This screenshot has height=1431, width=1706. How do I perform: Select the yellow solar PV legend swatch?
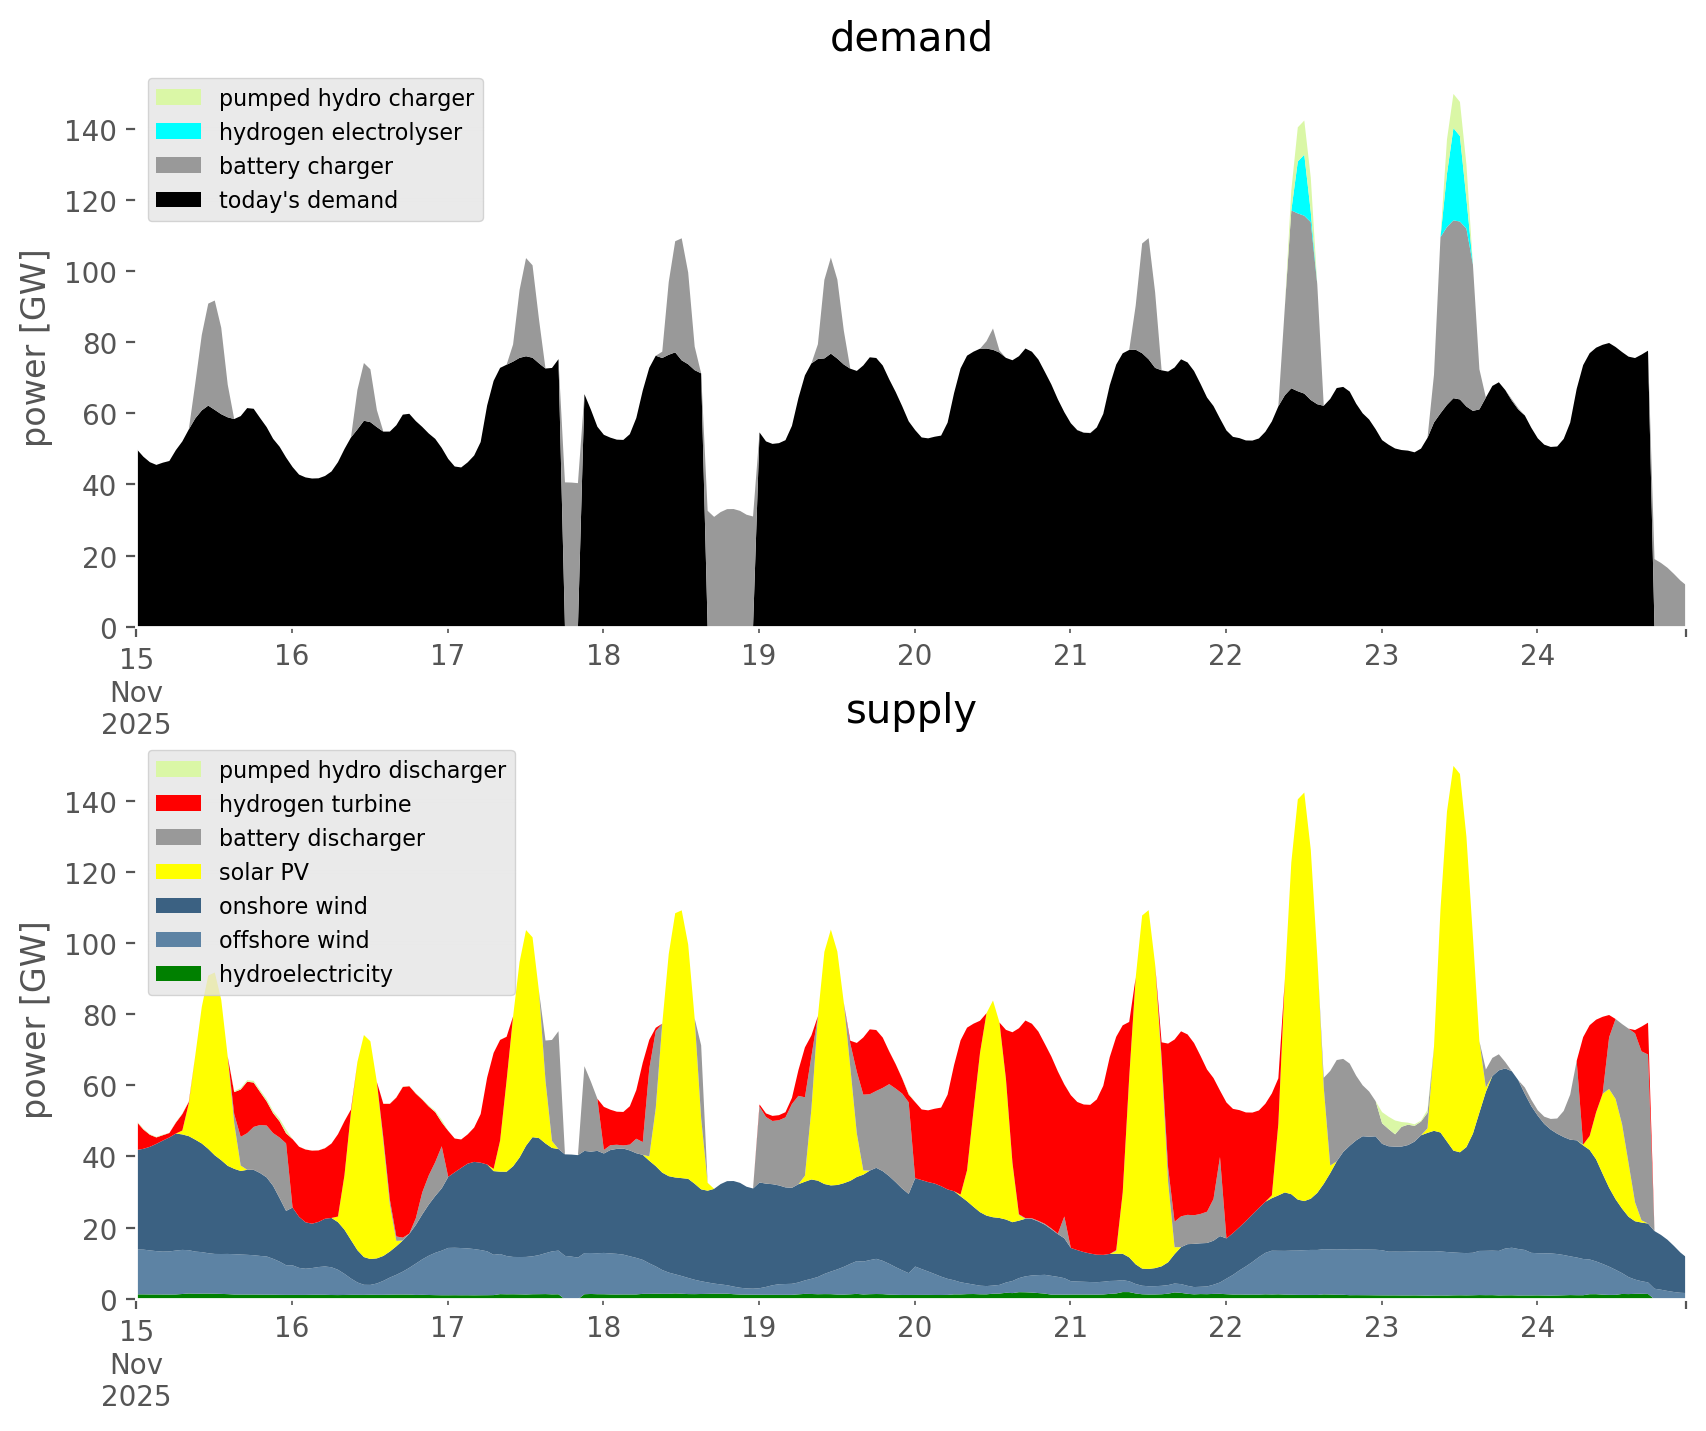pyautogui.click(x=179, y=872)
